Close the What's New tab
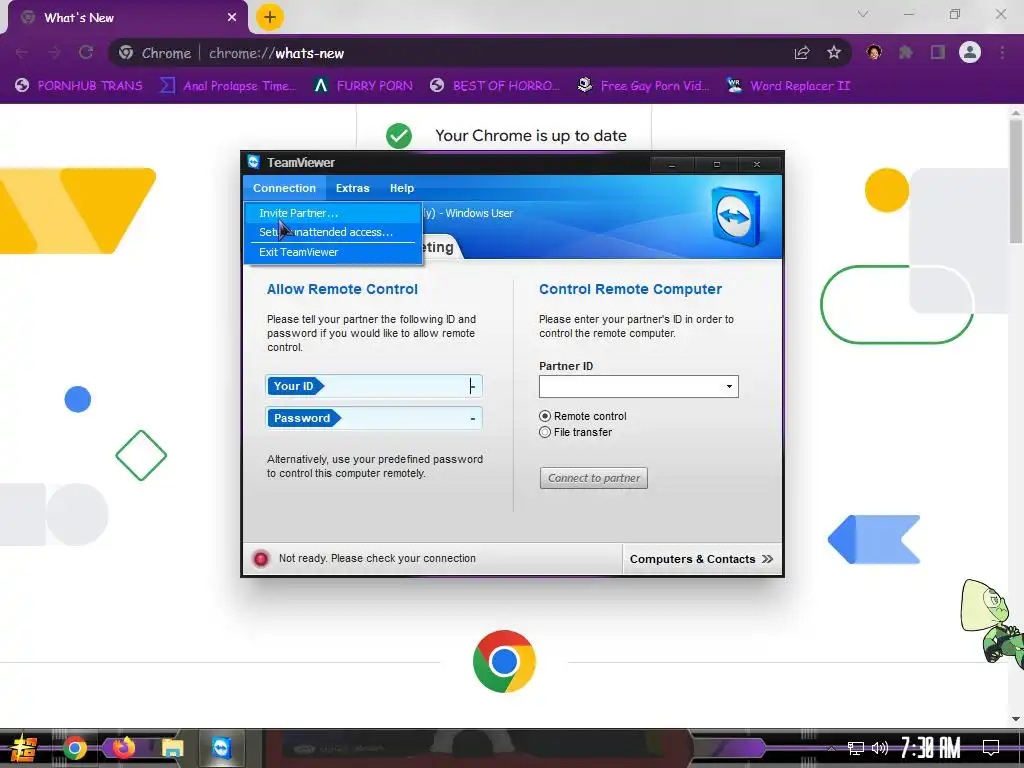The image size is (1024, 768). pyautogui.click(x=232, y=18)
